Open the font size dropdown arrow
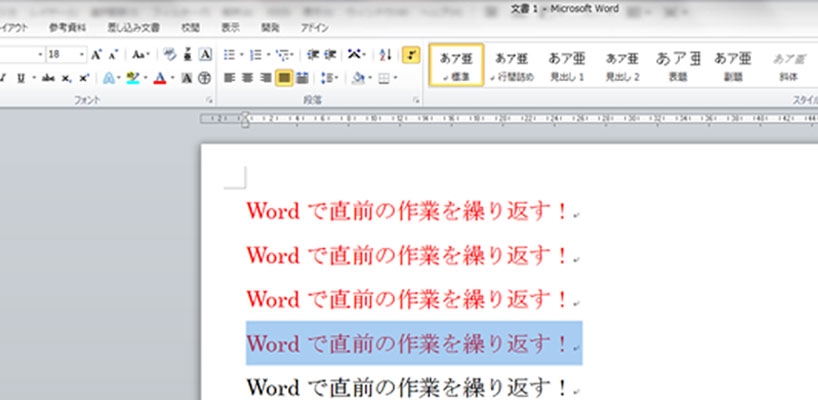 pos(82,54)
